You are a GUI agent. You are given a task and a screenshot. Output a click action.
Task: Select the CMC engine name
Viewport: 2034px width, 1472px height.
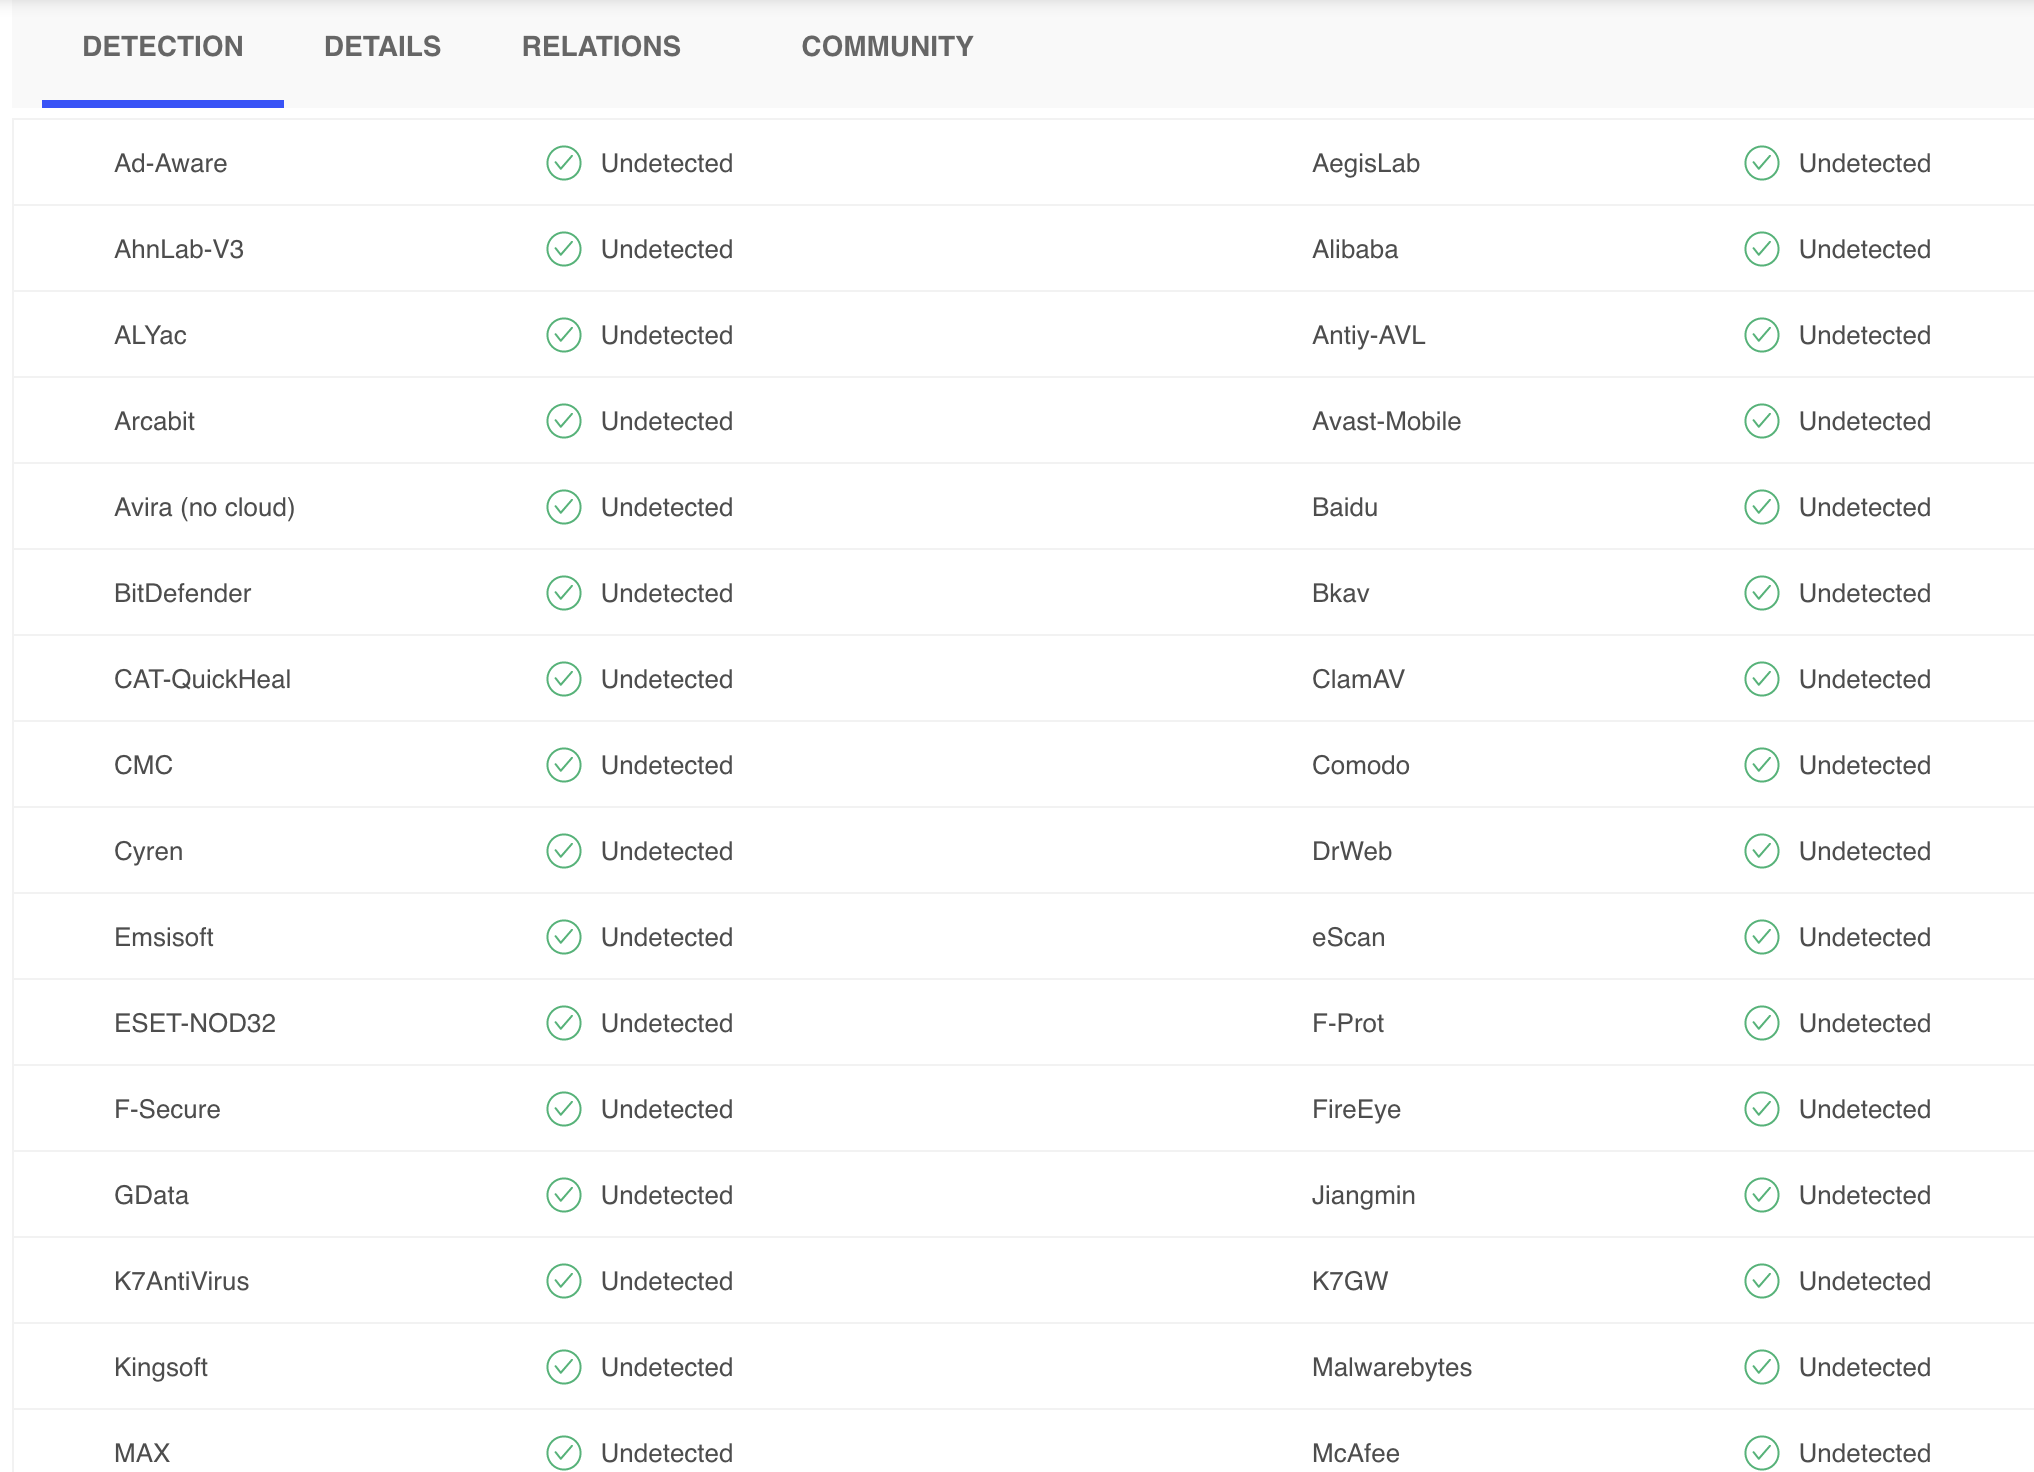(143, 765)
